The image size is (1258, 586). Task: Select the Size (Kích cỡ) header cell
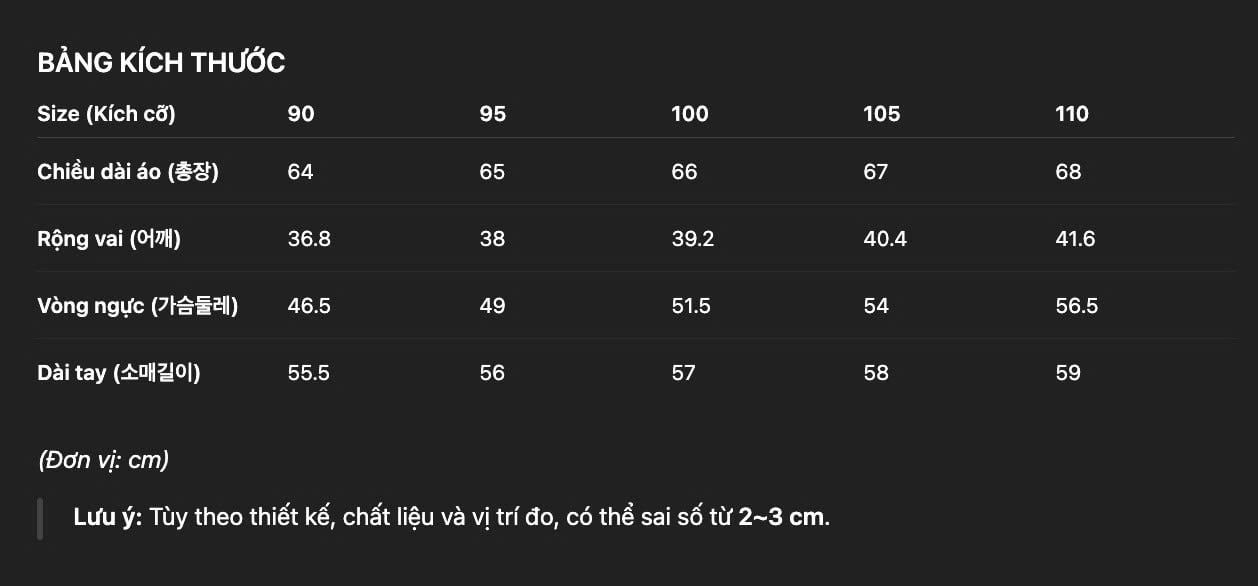[106, 114]
